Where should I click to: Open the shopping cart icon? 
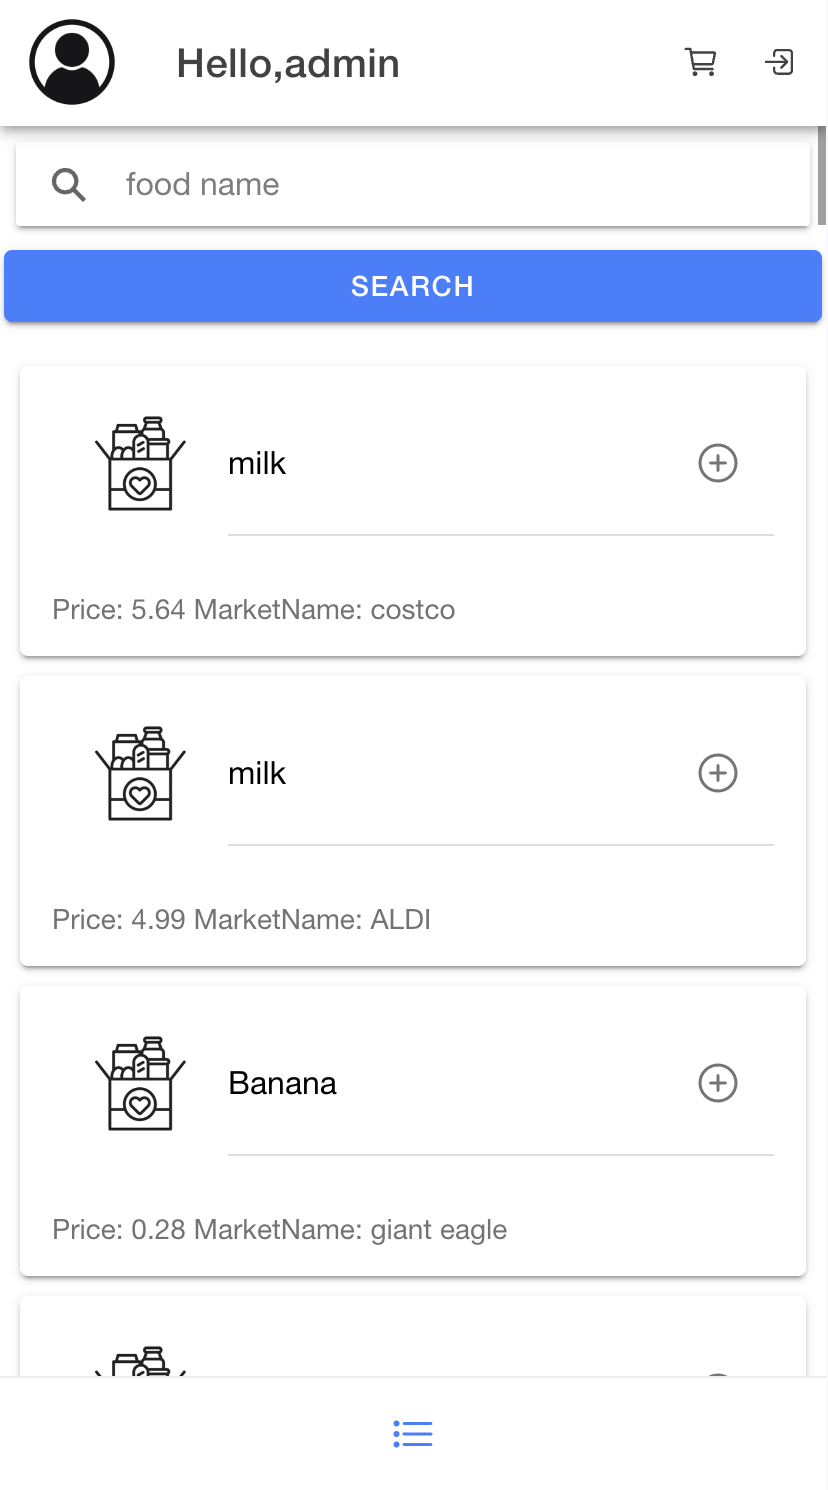click(700, 63)
